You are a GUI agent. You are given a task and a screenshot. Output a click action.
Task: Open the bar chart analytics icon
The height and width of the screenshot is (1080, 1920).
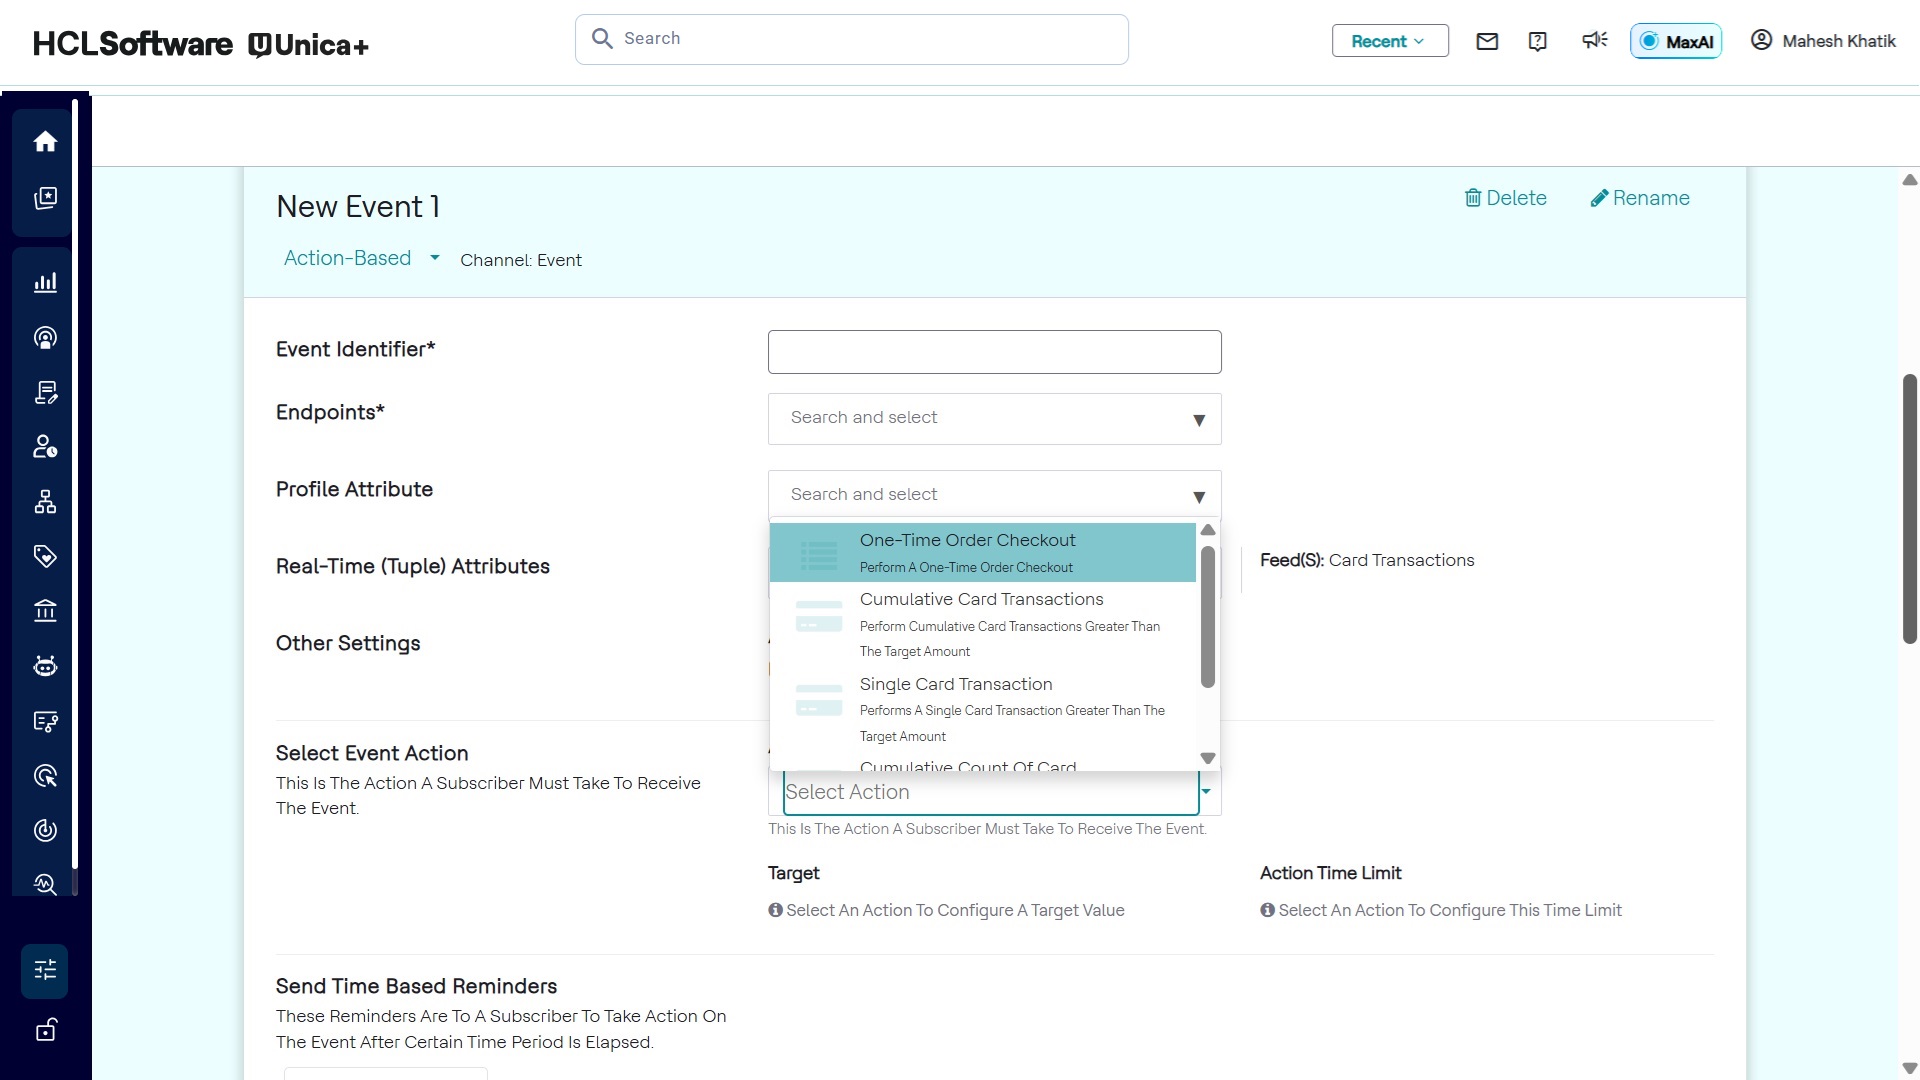tap(45, 283)
